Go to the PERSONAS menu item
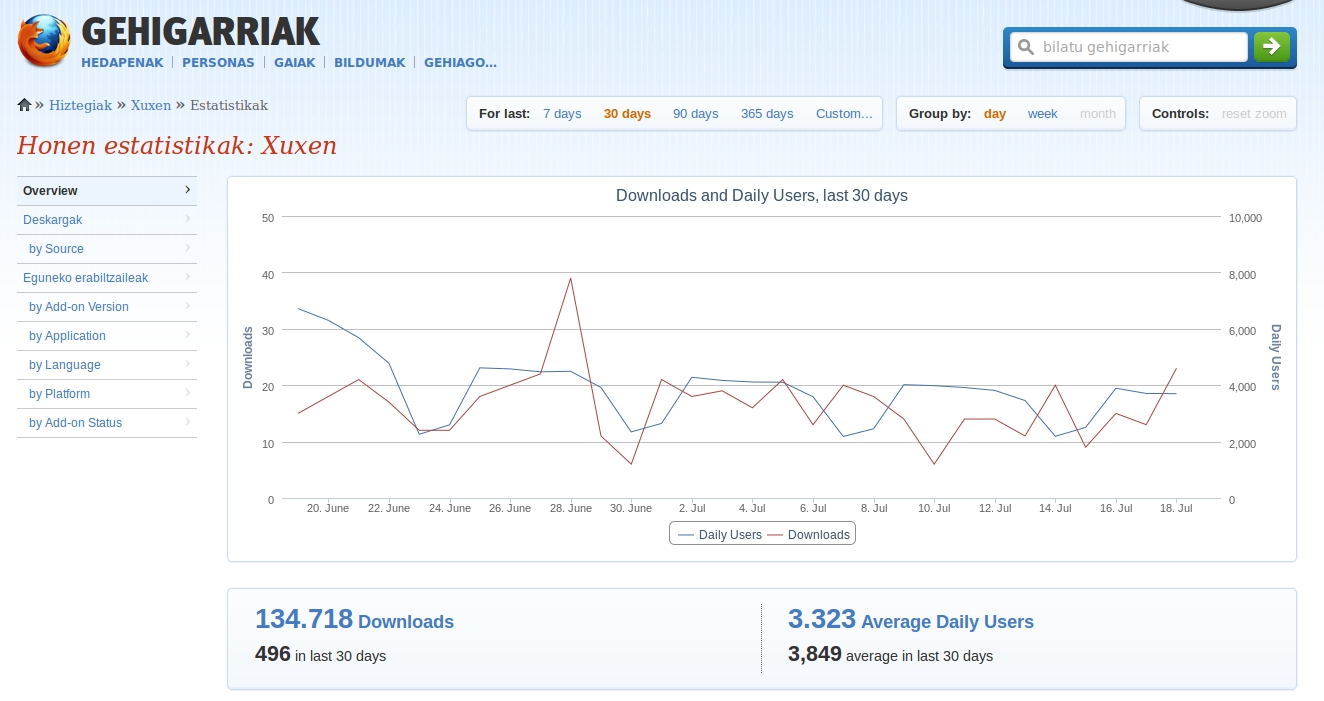The height and width of the screenshot is (701, 1324). 218,62
